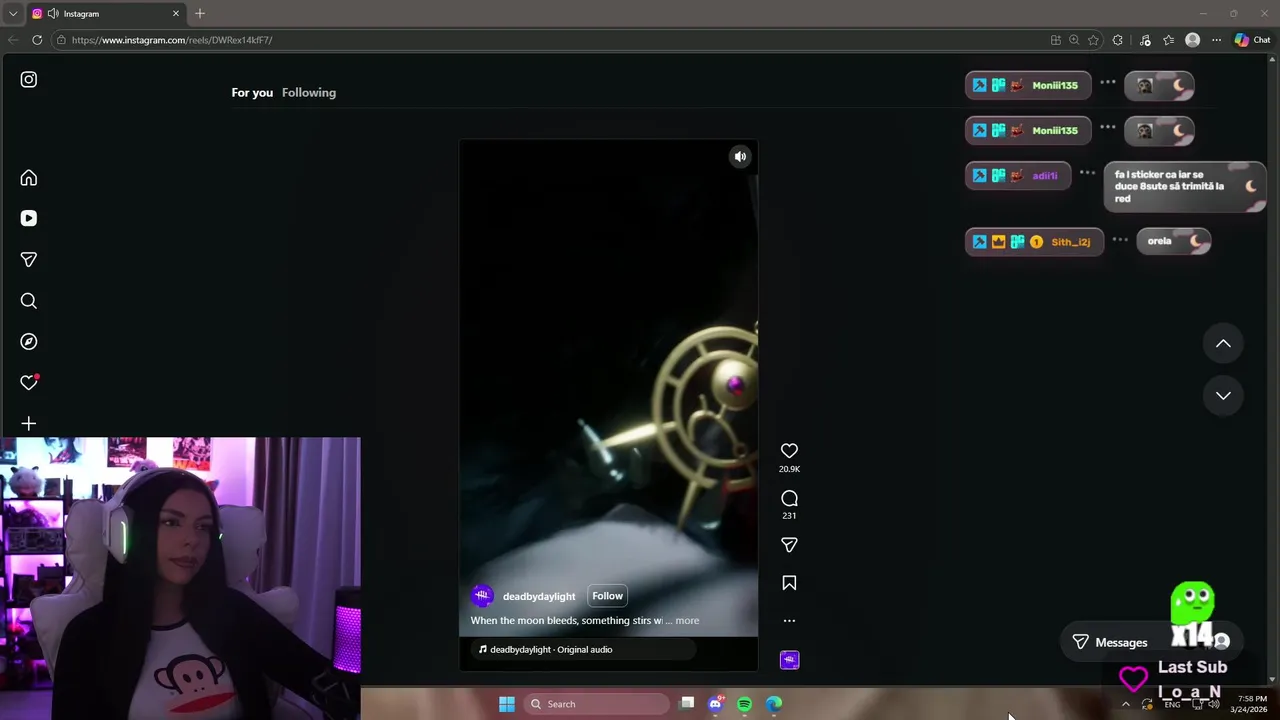Click 231 comments count
Image resolution: width=1280 pixels, height=720 pixels.
789,516
